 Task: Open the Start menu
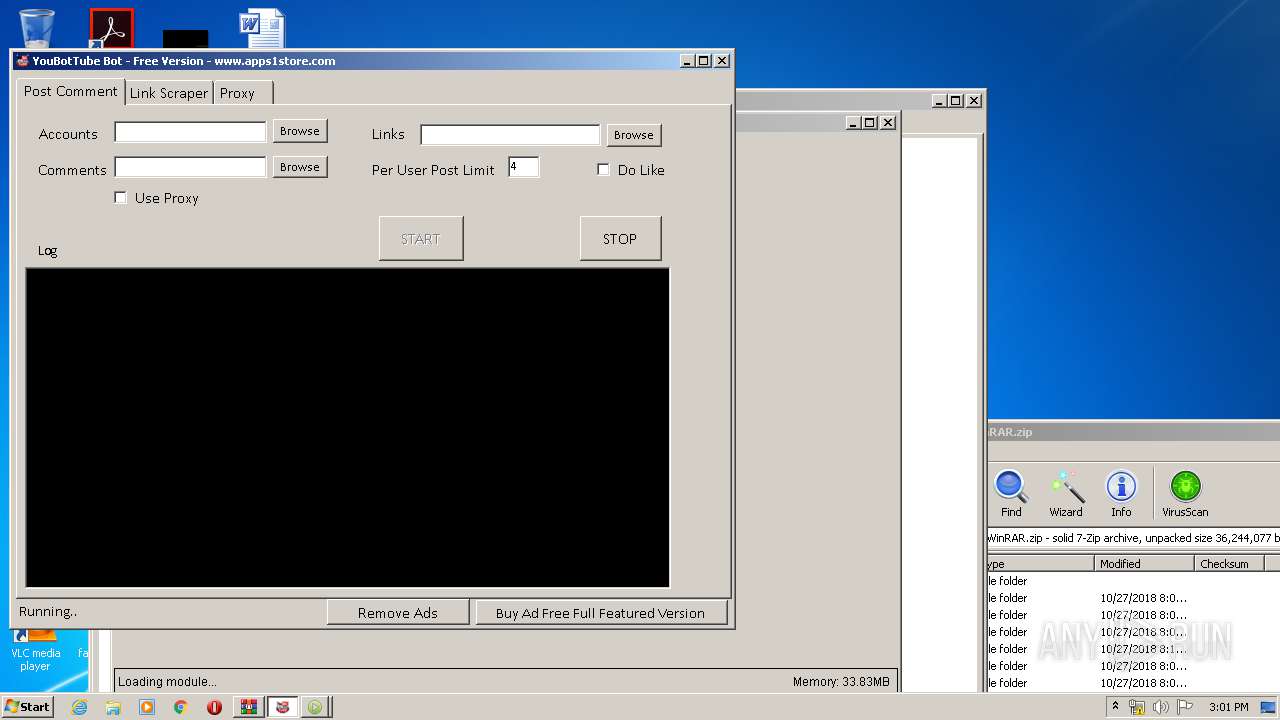pos(28,707)
